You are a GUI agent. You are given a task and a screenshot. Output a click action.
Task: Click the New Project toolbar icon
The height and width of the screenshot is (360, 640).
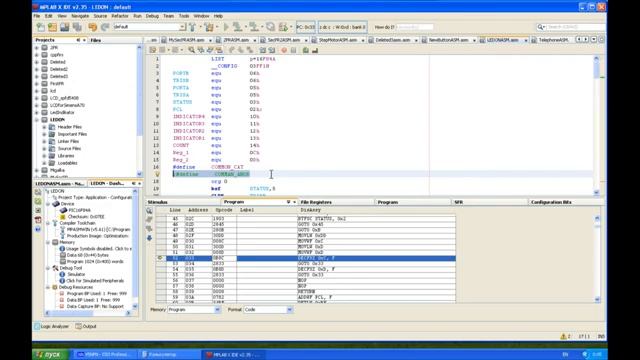click(52, 27)
